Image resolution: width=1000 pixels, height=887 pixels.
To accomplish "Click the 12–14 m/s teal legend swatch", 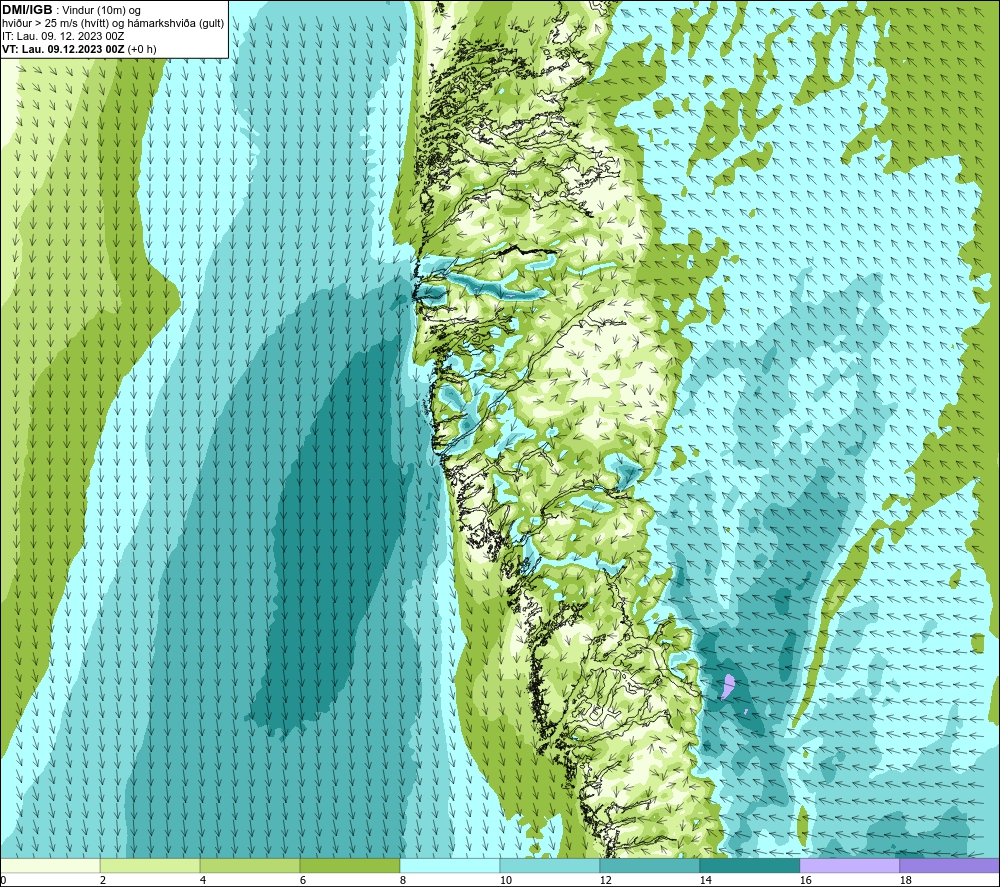I will (x=649, y=865).
